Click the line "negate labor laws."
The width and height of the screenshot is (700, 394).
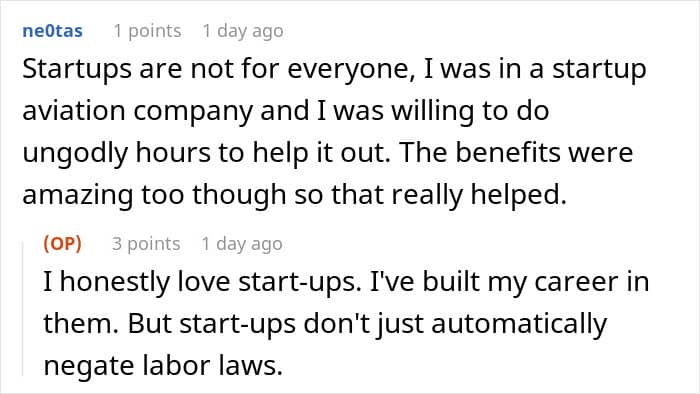click(163, 365)
